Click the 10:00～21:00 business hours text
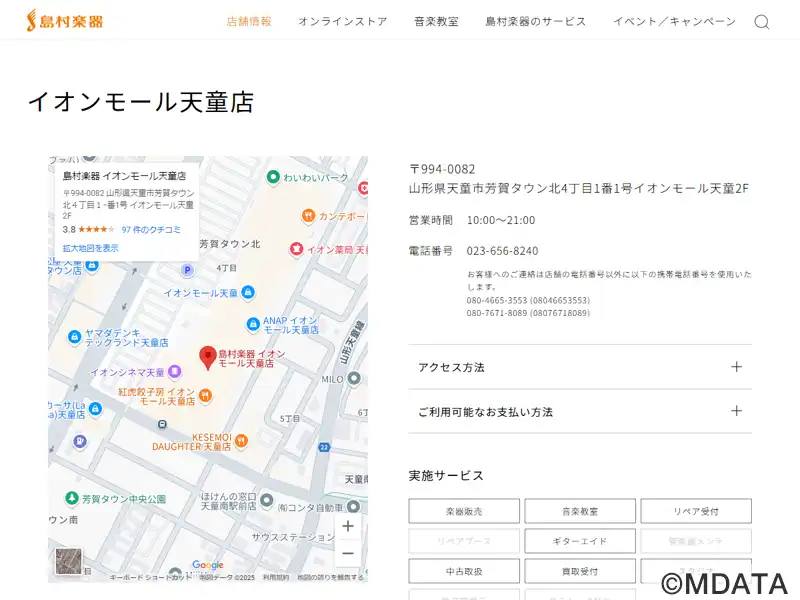 (501, 220)
